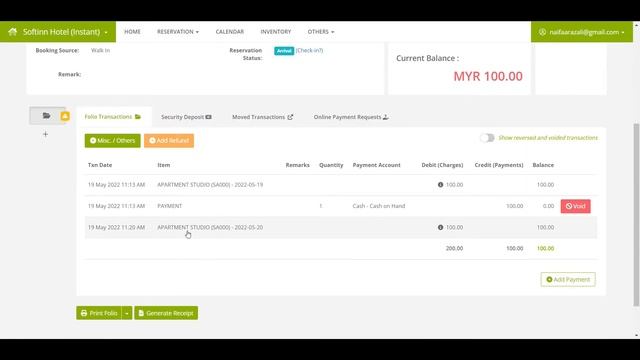The height and width of the screenshot is (360, 640).
Task: Click info icon on 2022-05-19 charge
Action: pos(440,184)
